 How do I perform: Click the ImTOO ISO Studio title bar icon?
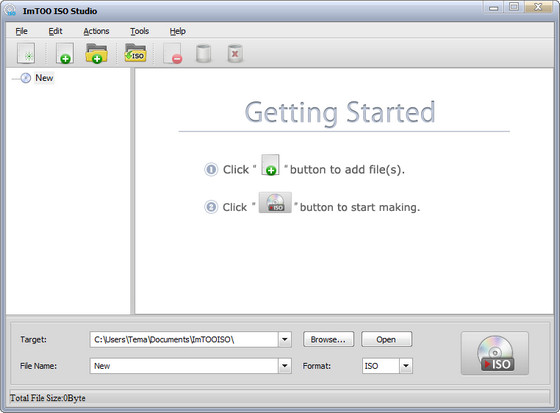click(11, 10)
